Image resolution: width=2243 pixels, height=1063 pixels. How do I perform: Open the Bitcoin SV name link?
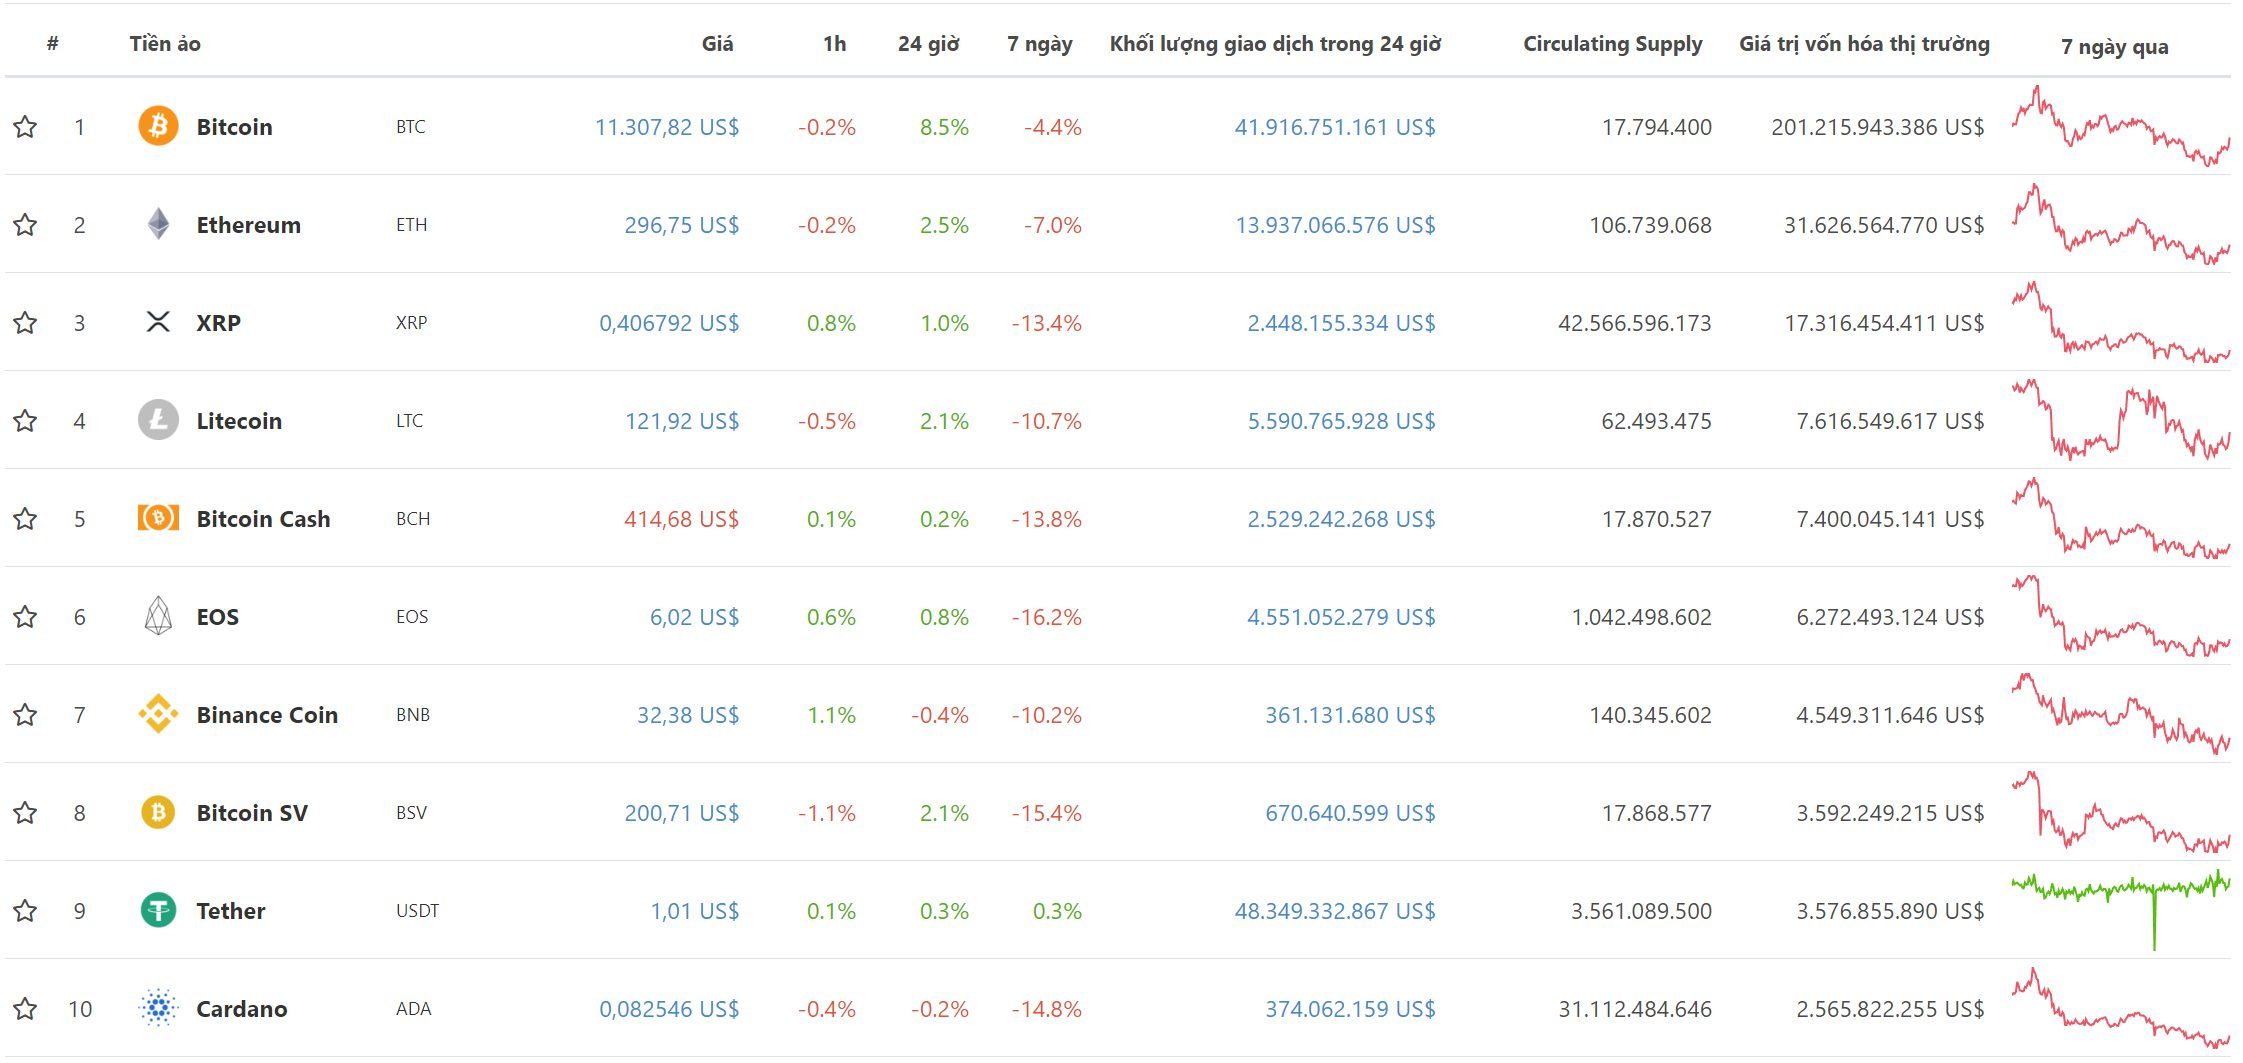point(252,813)
